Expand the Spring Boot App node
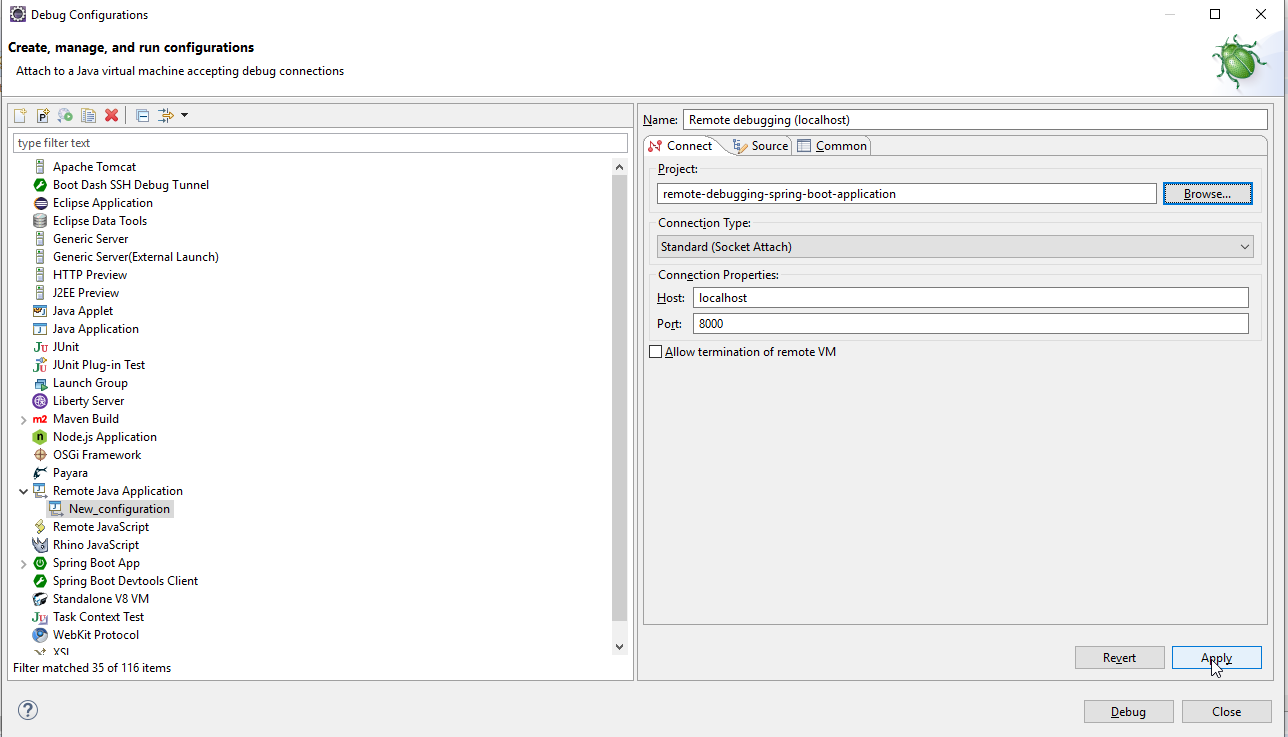This screenshot has height=737, width=1288. tap(23, 563)
